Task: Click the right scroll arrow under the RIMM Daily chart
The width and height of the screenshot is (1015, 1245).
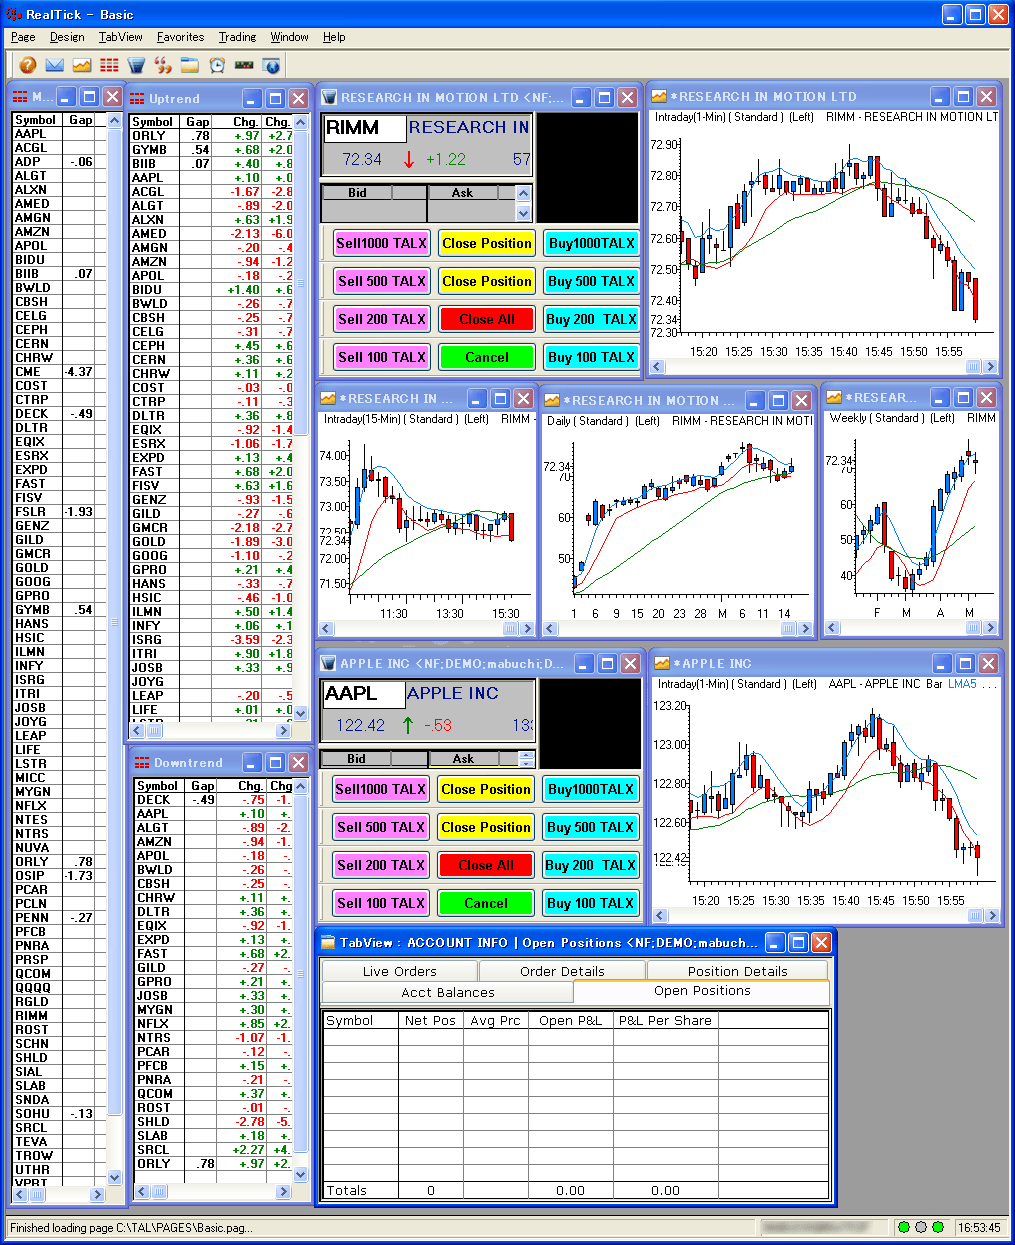Action: (804, 628)
